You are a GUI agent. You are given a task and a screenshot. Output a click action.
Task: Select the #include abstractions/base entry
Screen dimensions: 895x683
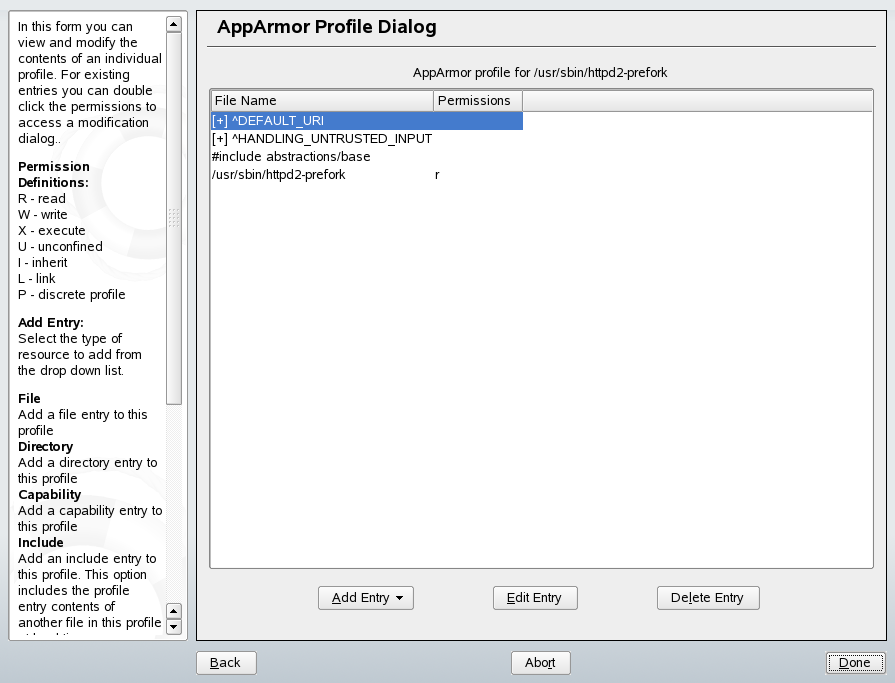[x=291, y=156]
